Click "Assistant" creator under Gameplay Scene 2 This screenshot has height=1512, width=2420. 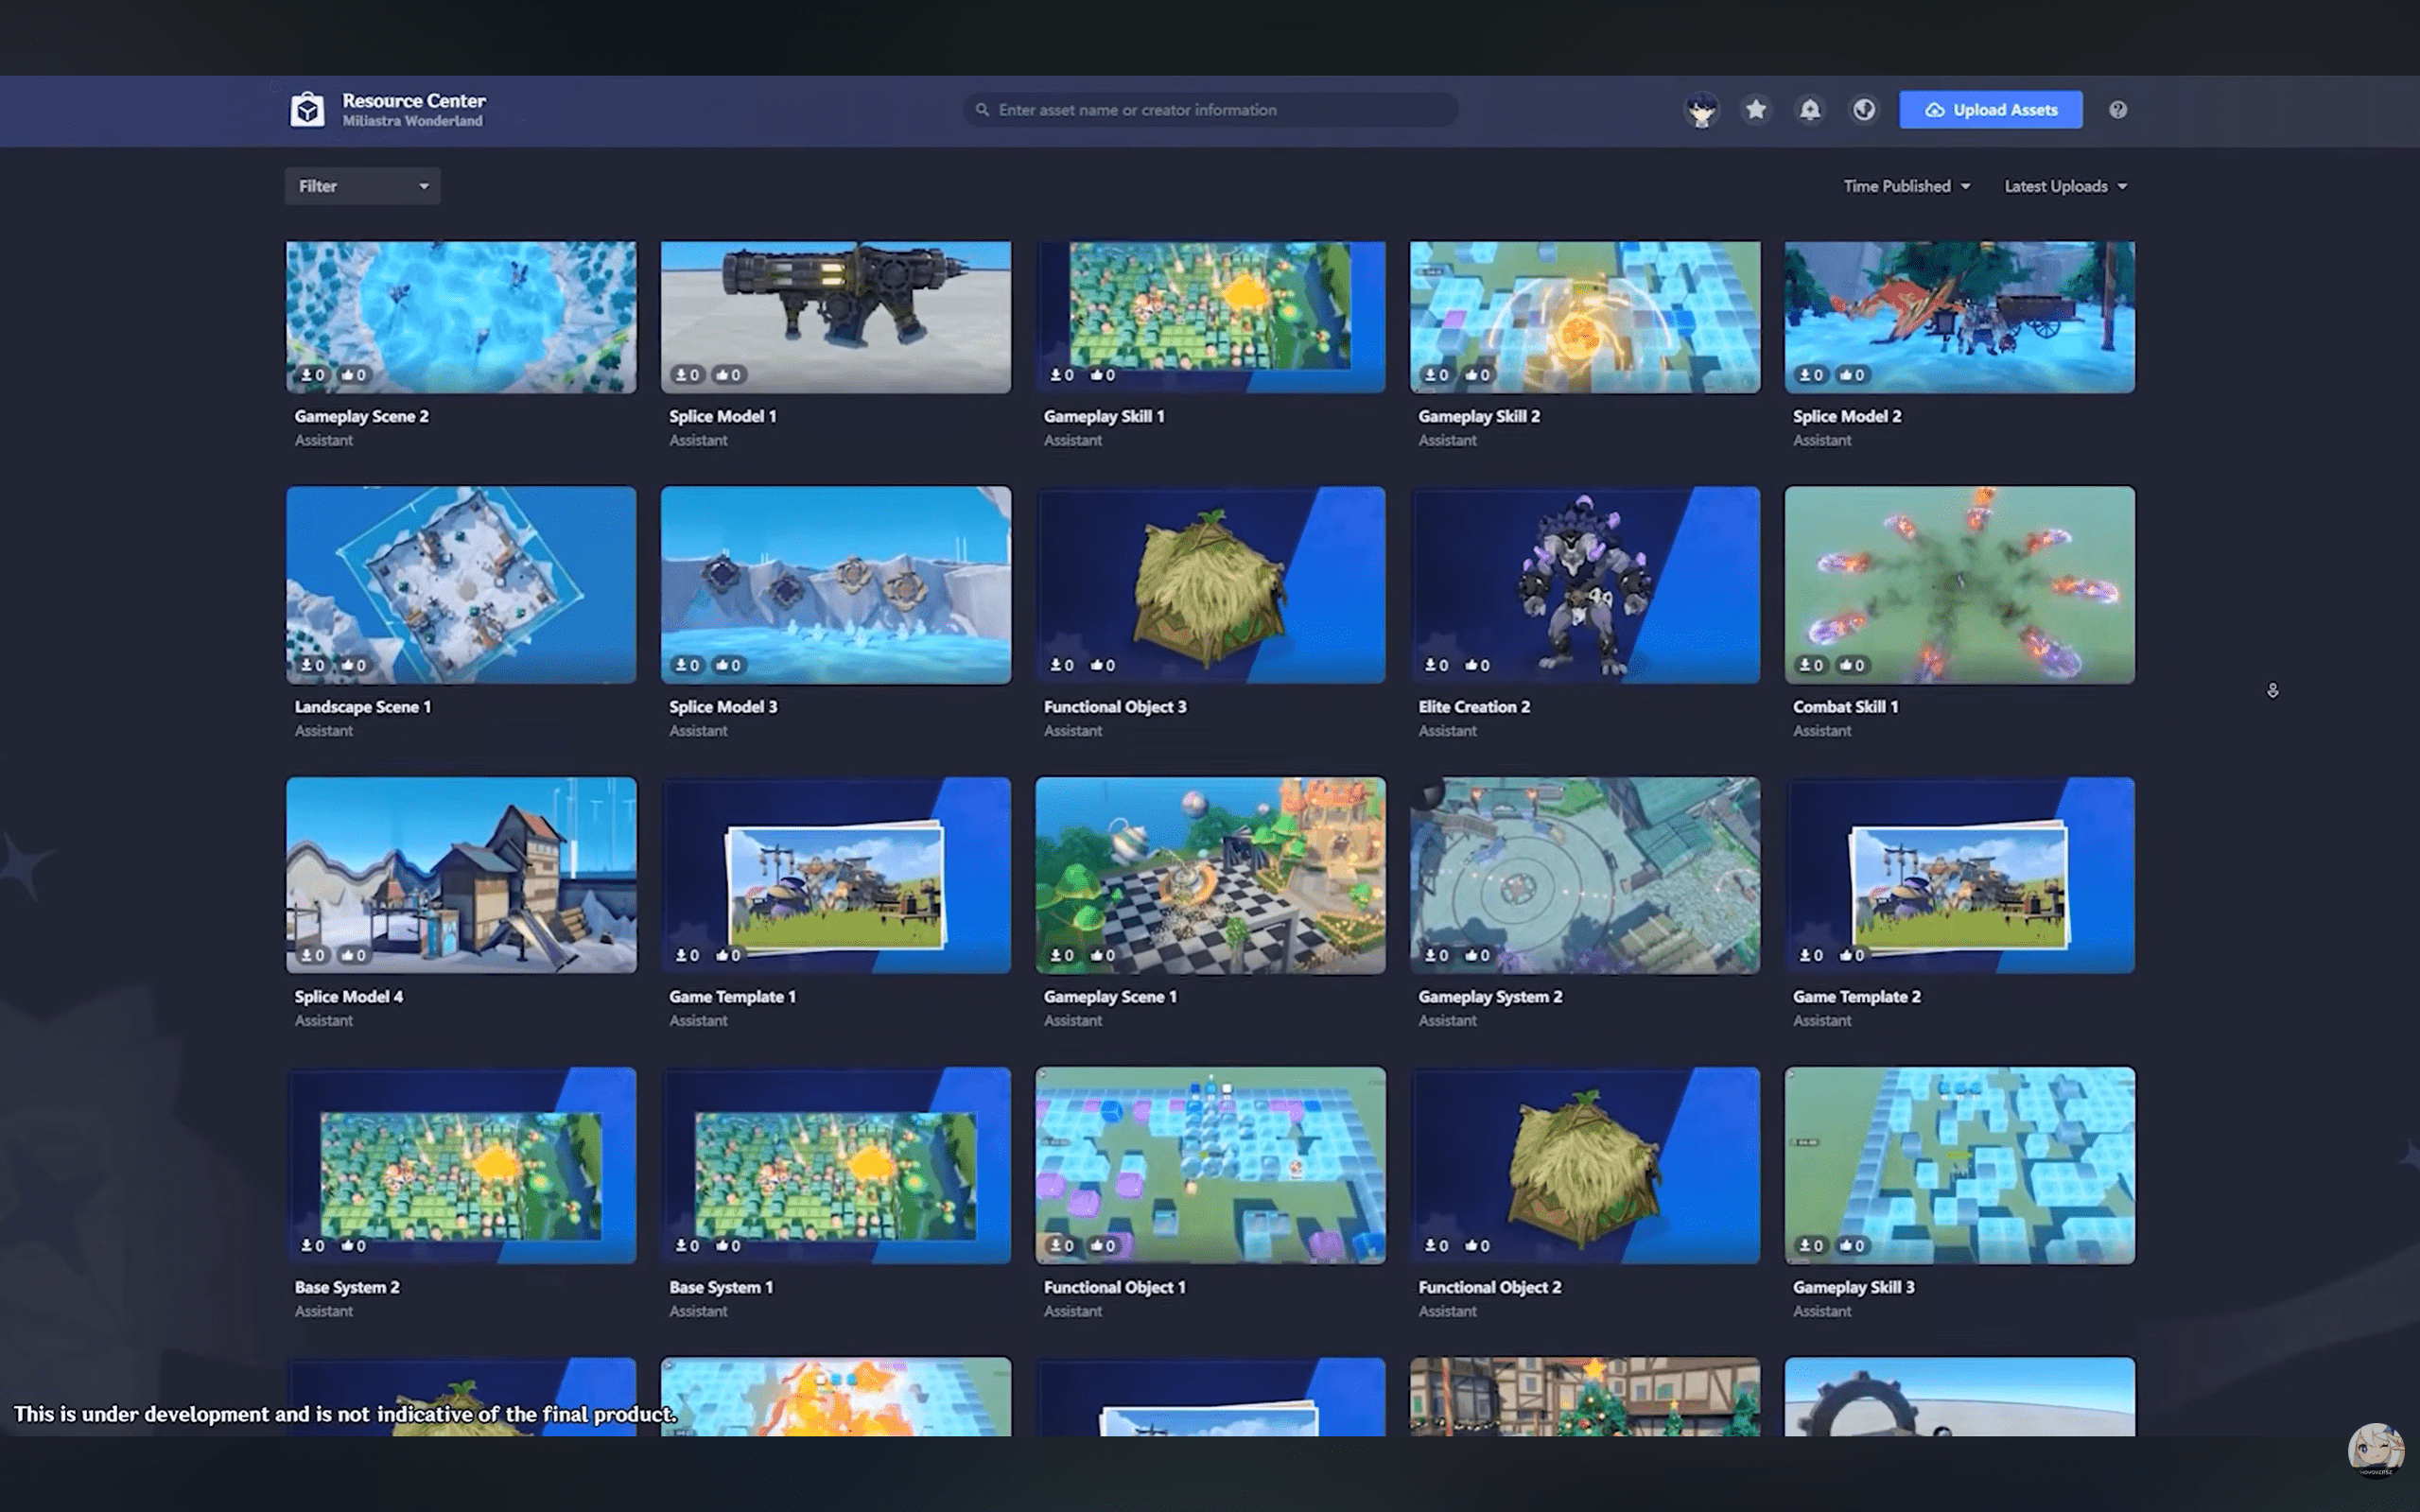coord(323,440)
